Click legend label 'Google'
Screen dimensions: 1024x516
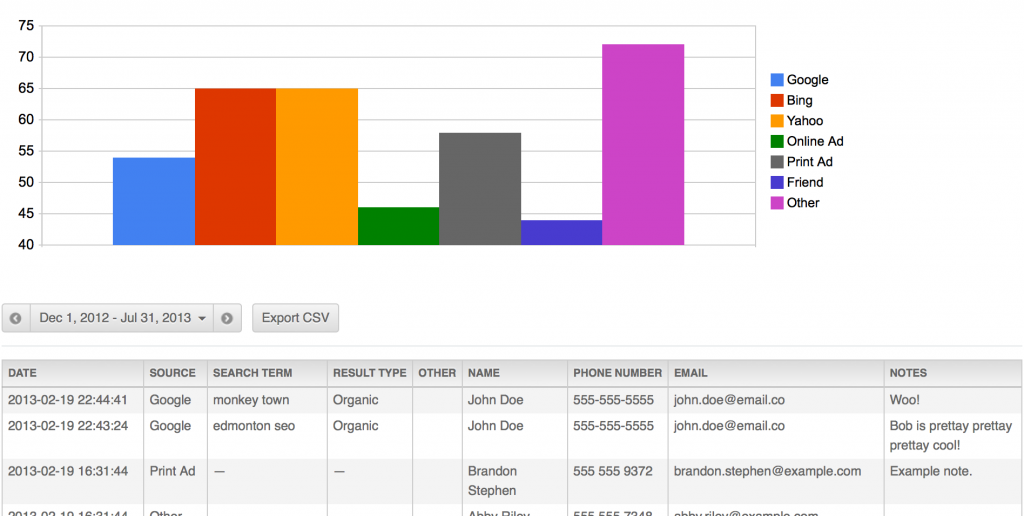click(x=807, y=80)
